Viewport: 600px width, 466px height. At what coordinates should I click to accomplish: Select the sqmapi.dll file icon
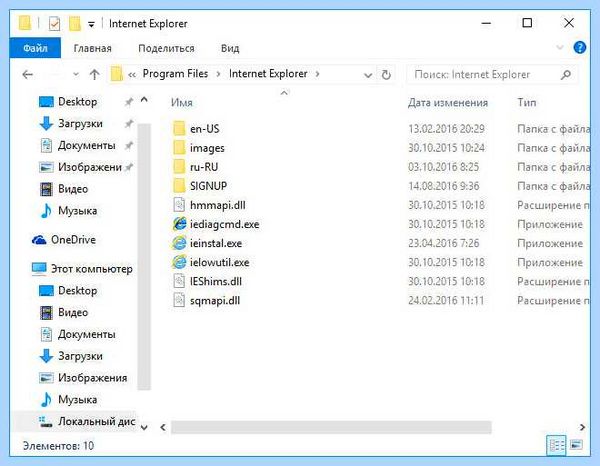(x=179, y=300)
